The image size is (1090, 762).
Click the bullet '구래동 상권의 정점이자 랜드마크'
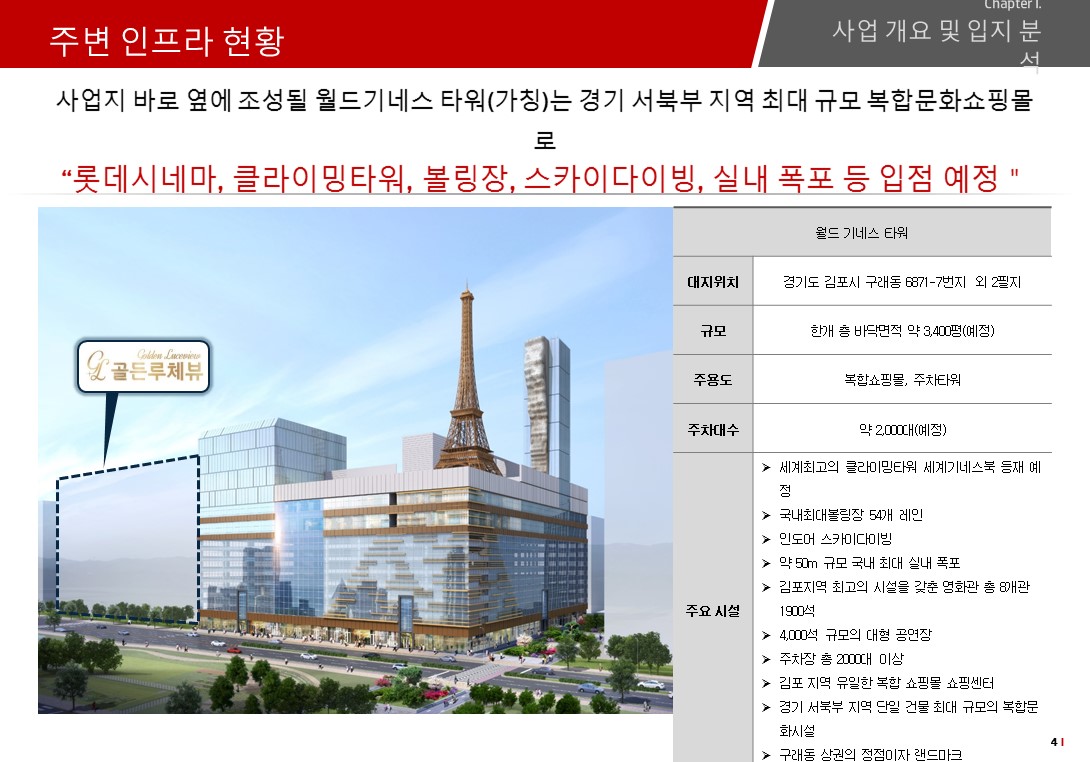862,754
